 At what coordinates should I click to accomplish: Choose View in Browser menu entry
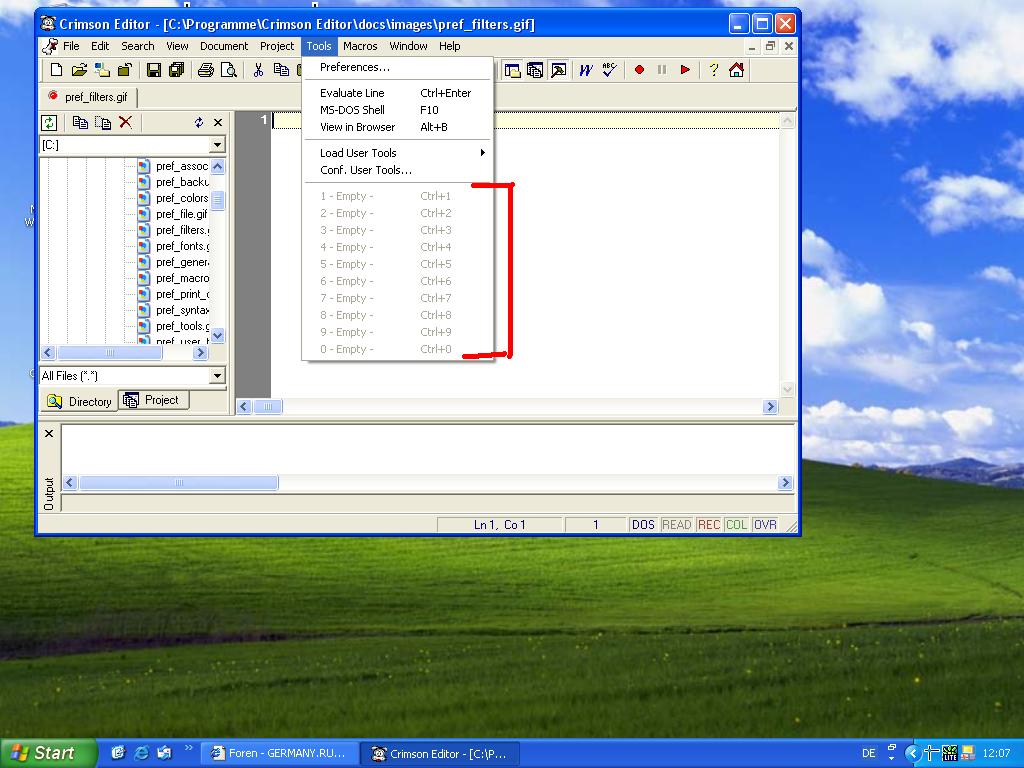tap(398, 127)
